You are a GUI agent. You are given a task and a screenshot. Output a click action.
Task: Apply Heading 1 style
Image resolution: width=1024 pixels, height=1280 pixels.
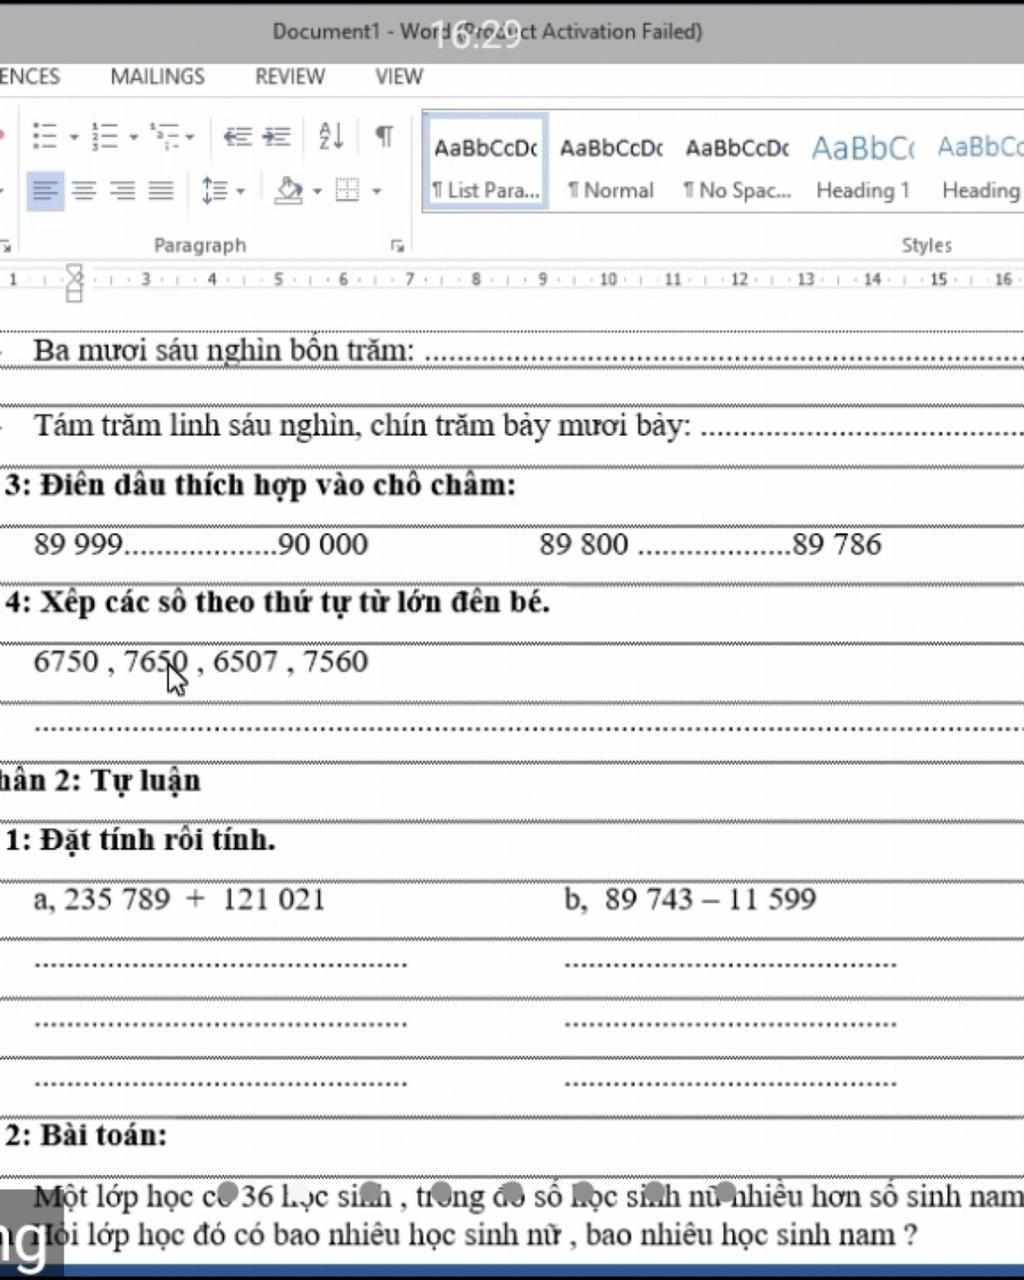[863, 163]
